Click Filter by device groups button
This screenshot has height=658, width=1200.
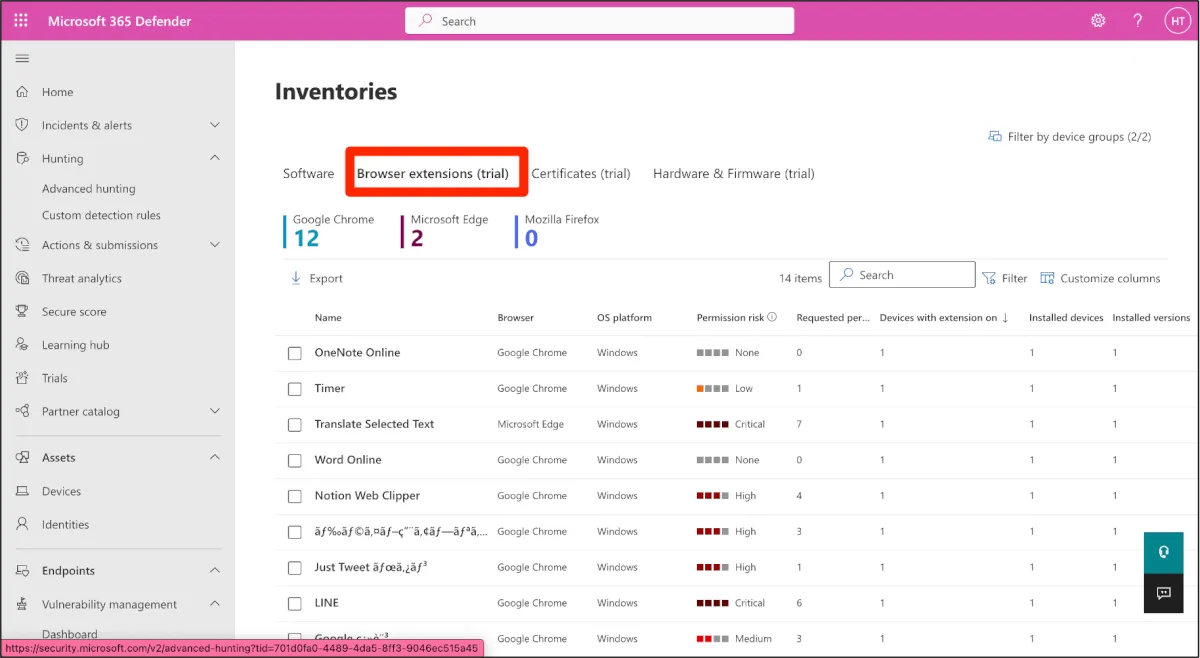click(1069, 137)
